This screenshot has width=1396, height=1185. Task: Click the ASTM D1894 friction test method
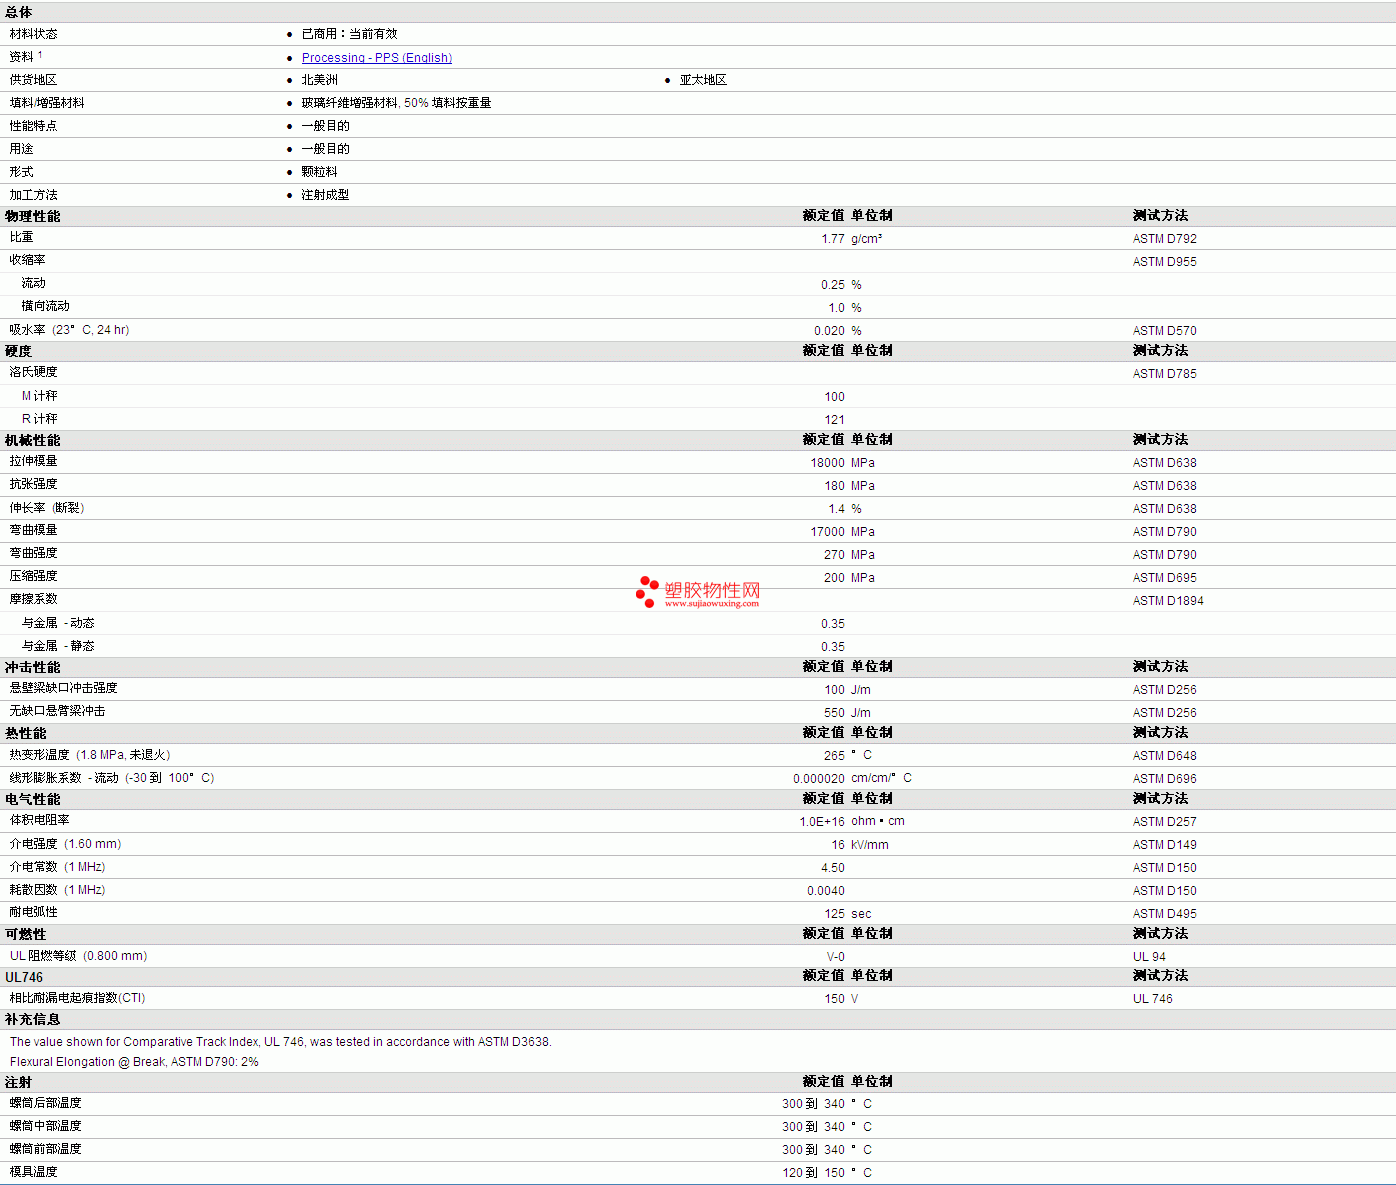(x=1168, y=601)
